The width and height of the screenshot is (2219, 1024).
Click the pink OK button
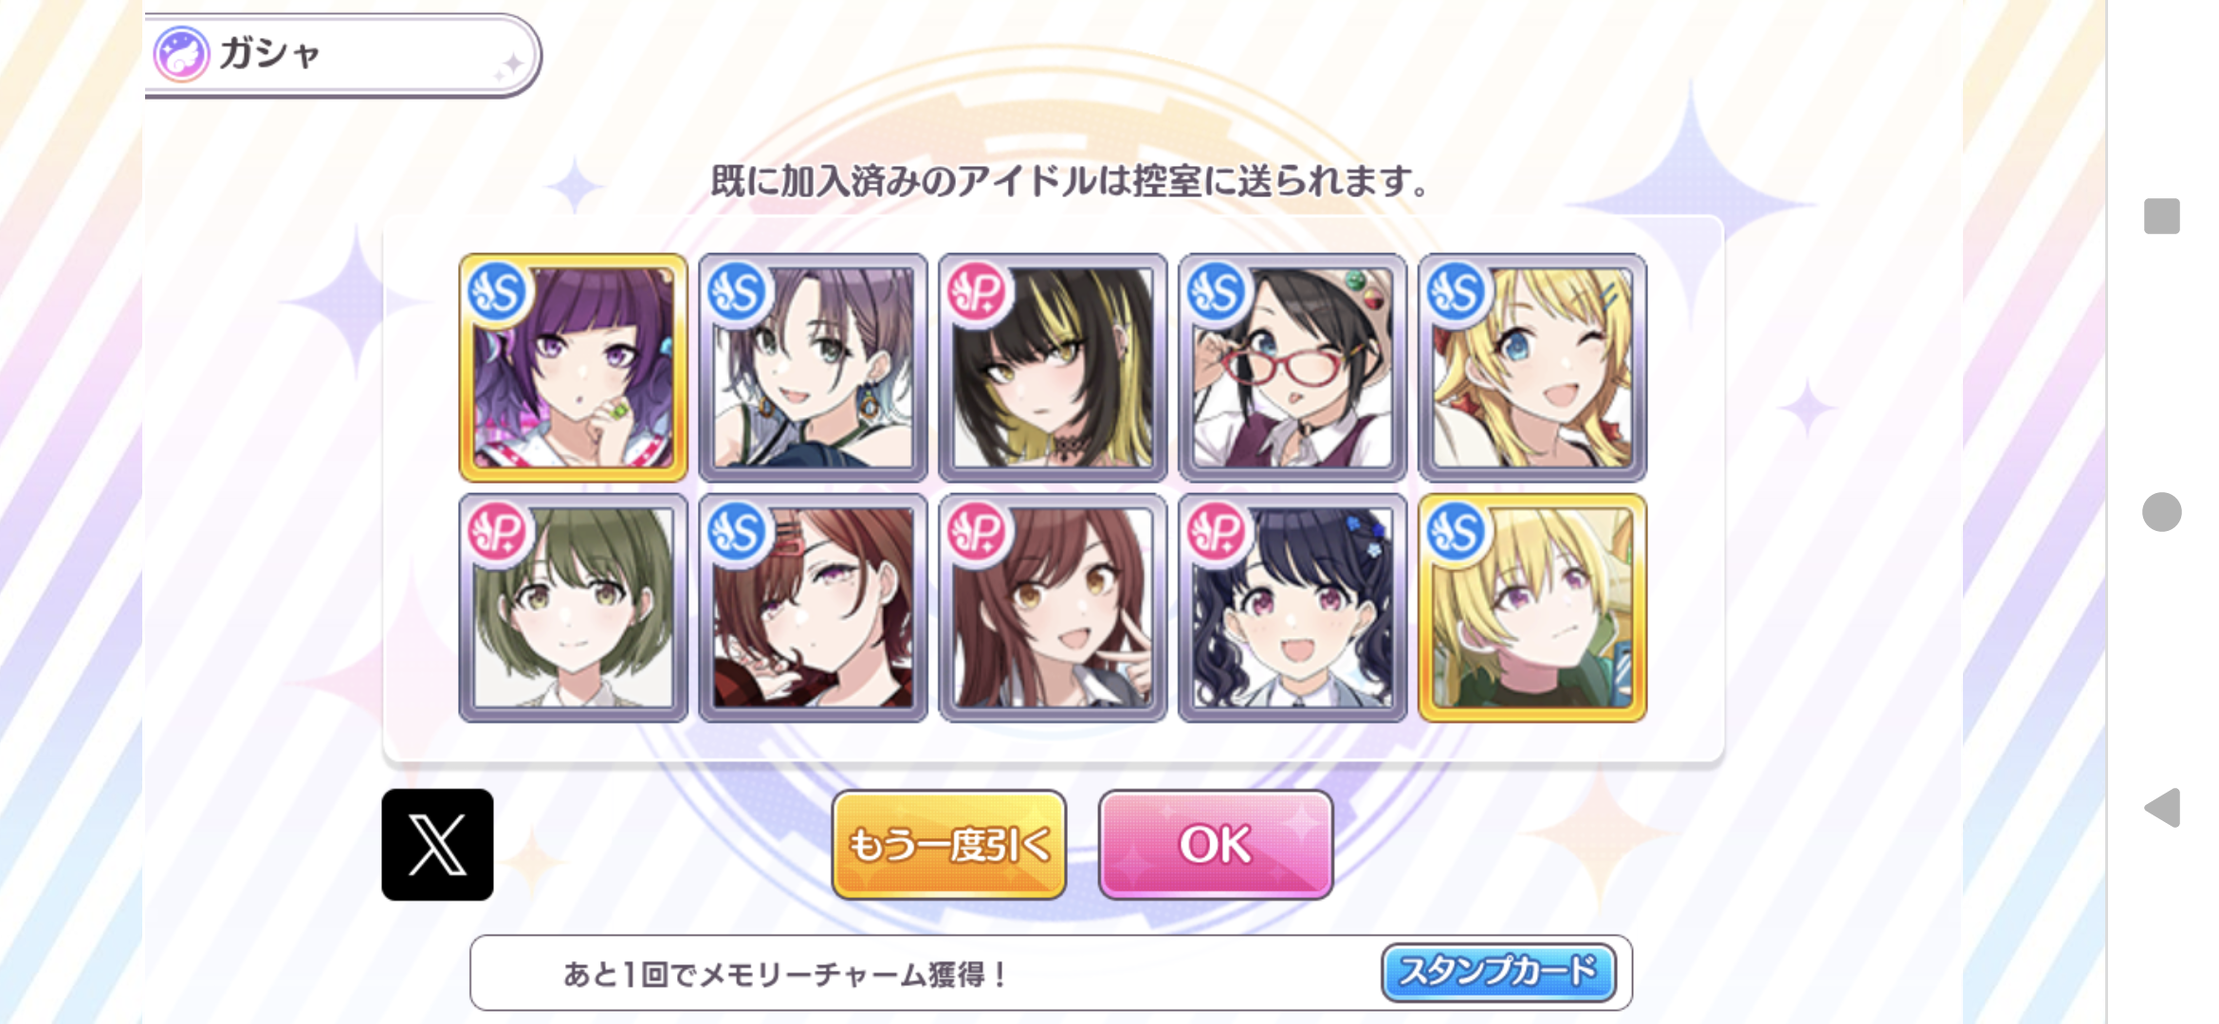(x=1215, y=845)
